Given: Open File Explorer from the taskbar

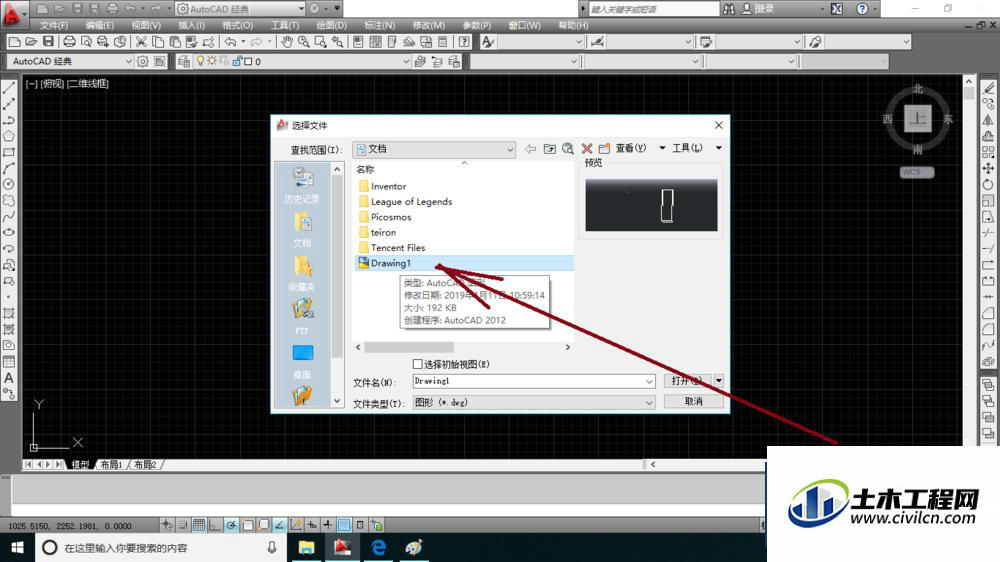Looking at the screenshot, I should [306, 547].
